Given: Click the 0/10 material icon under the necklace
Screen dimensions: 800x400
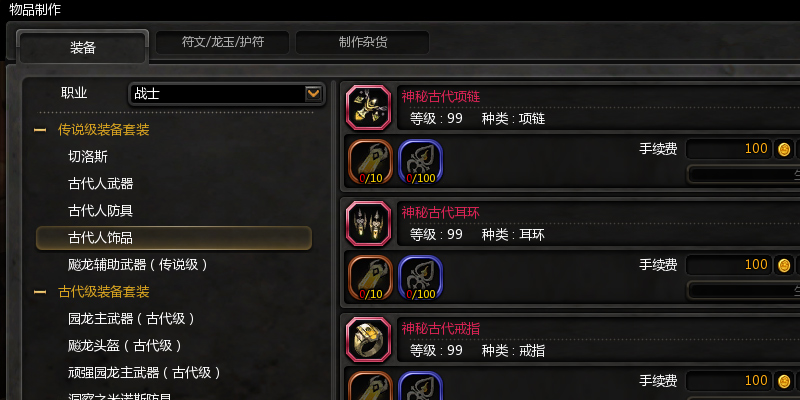Looking at the screenshot, I should click(x=370, y=162).
